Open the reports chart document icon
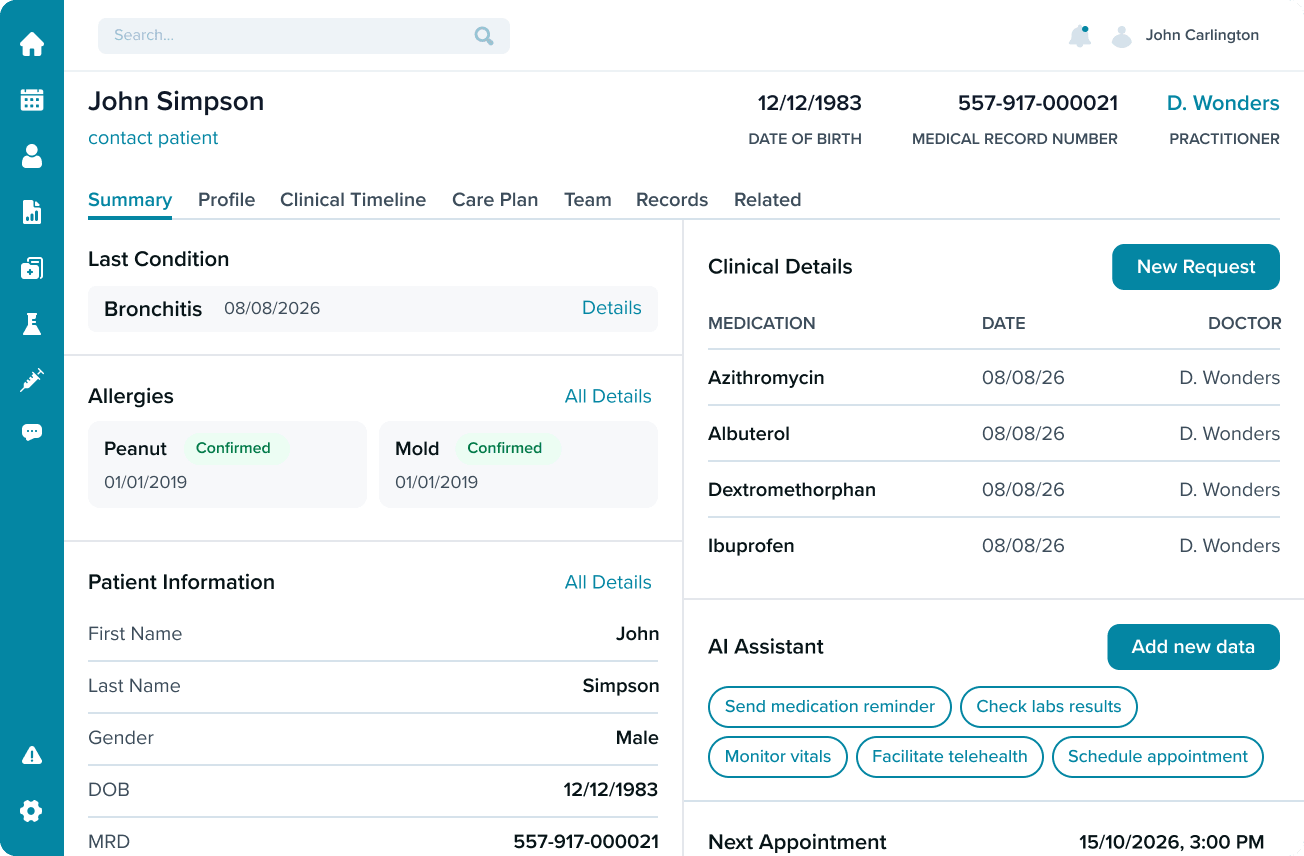The height and width of the screenshot is (856, 1304). pos(32,212)
